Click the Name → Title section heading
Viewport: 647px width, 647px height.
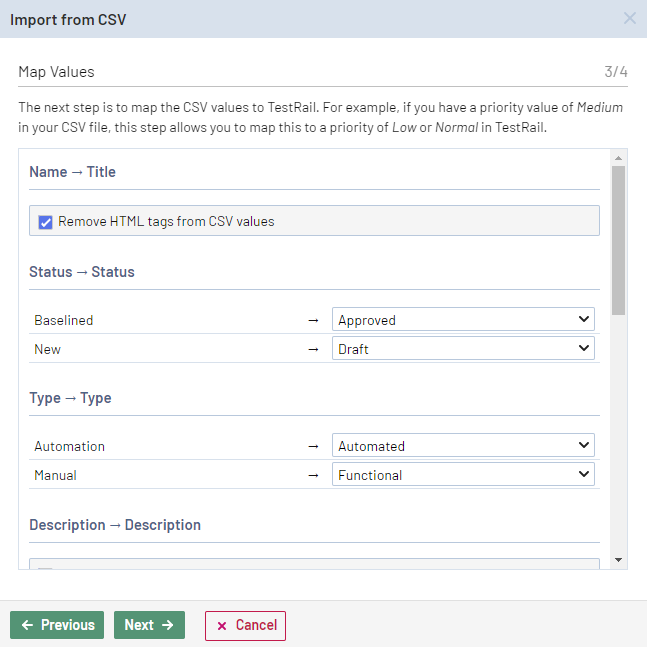pyautogui.click(x=72, y=172)
